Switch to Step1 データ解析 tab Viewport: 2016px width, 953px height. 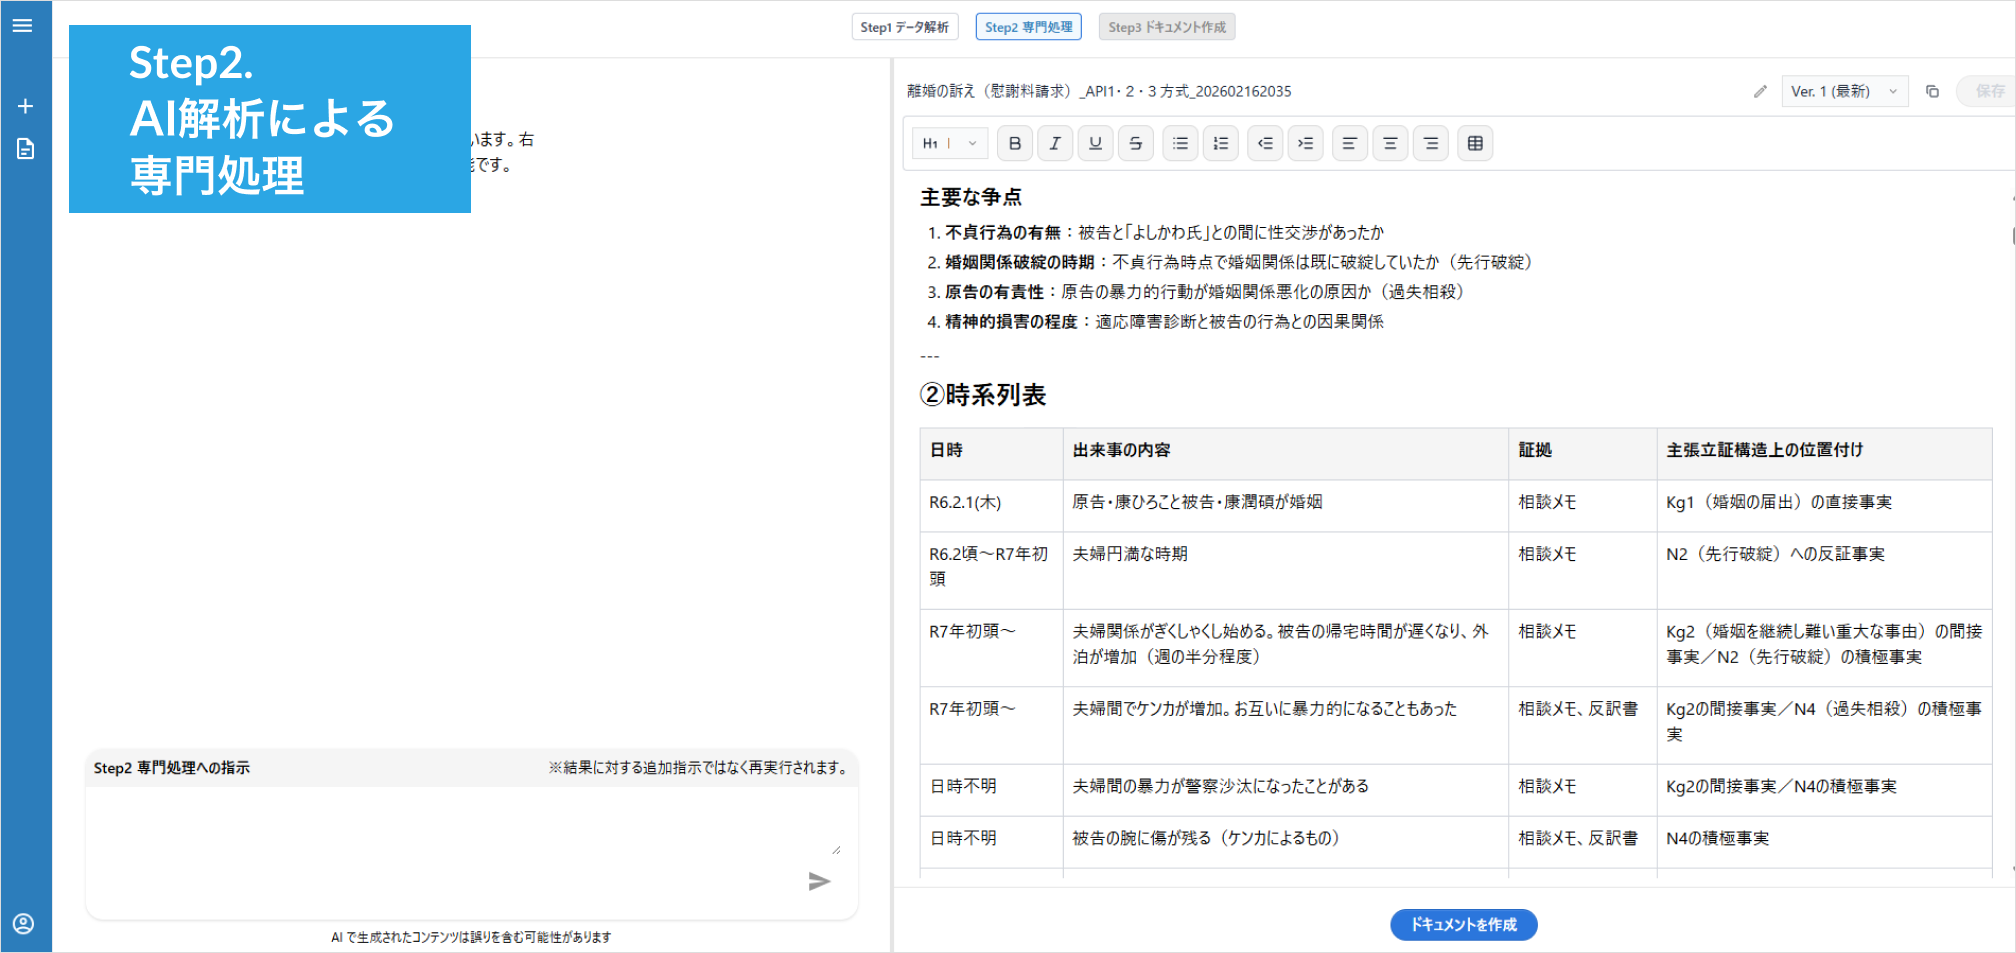tap(904, 27)
